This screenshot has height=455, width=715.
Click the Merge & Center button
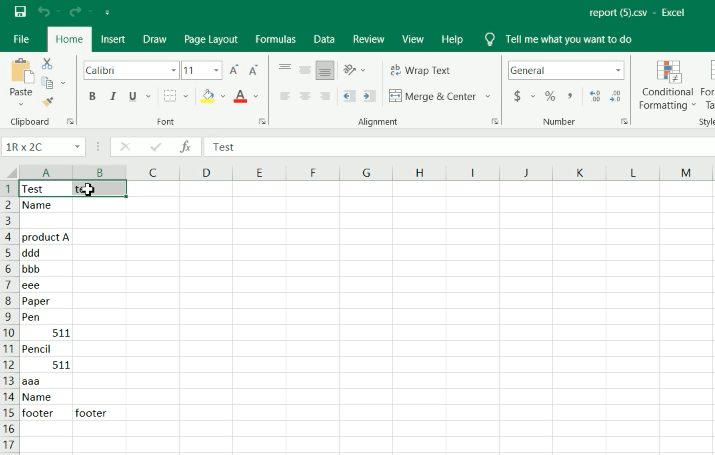433,96
